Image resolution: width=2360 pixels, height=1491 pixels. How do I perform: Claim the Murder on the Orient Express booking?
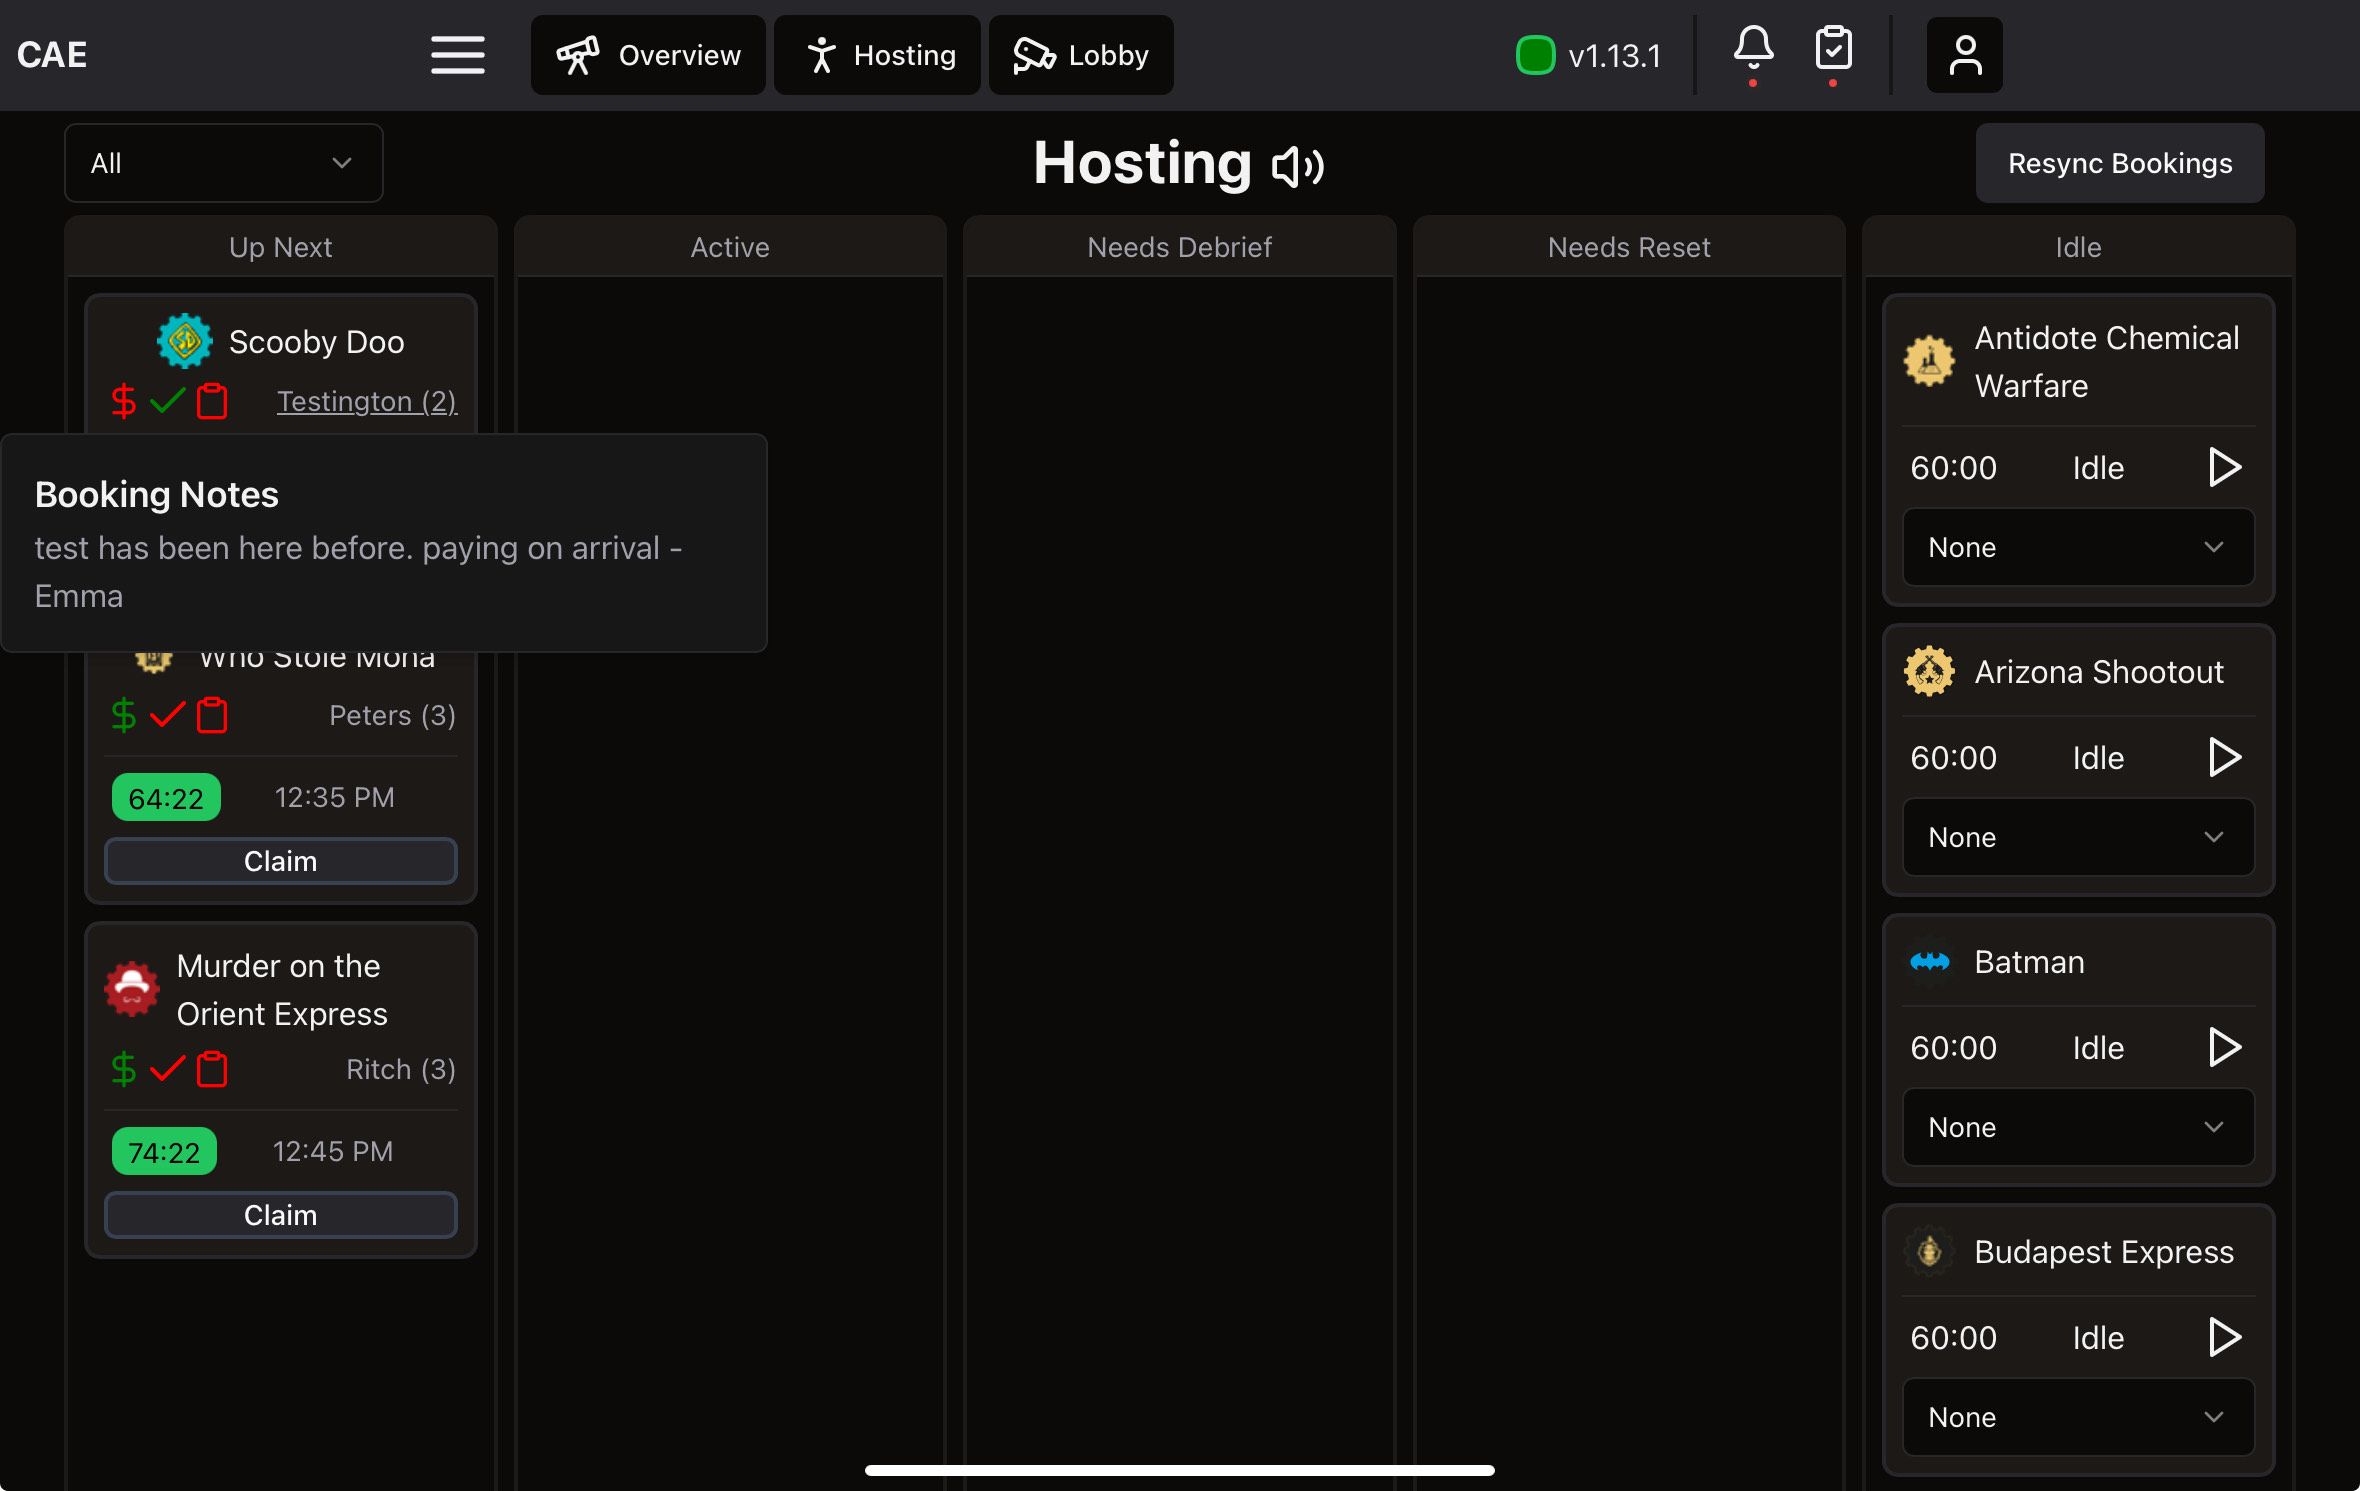point(281,1215)
